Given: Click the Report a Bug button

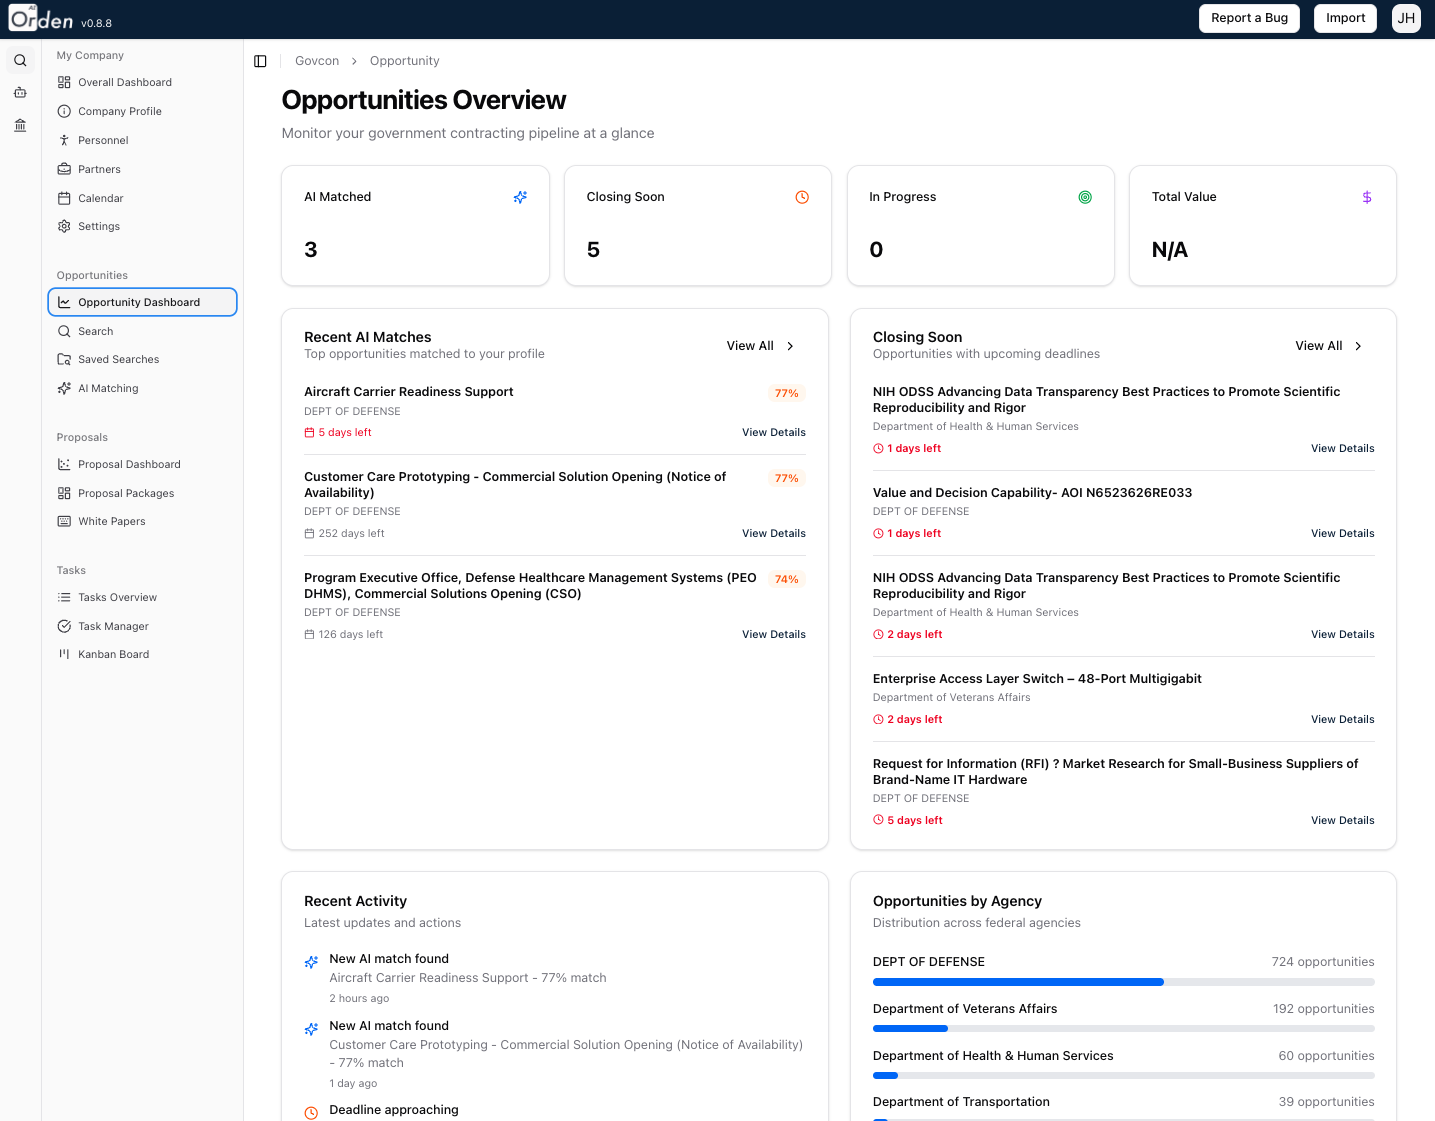Looking at the screenshot, I should 1249,18.
